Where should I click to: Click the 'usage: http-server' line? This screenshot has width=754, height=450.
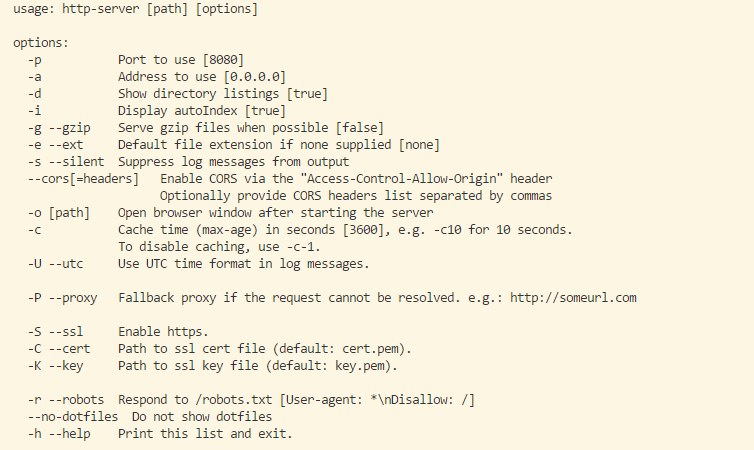[136, 9]
